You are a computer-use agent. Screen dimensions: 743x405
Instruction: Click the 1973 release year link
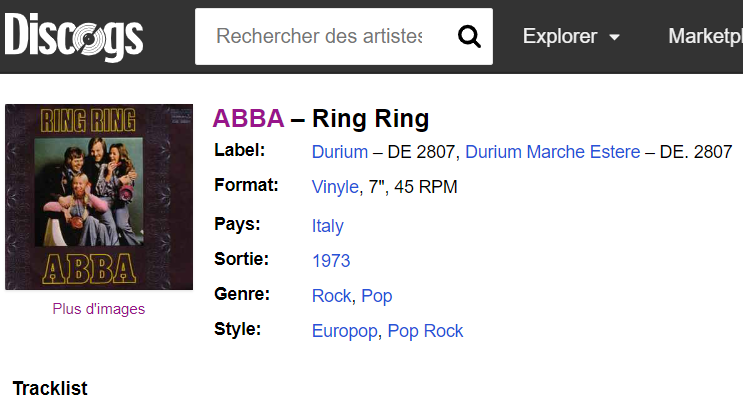click(331, 261)
